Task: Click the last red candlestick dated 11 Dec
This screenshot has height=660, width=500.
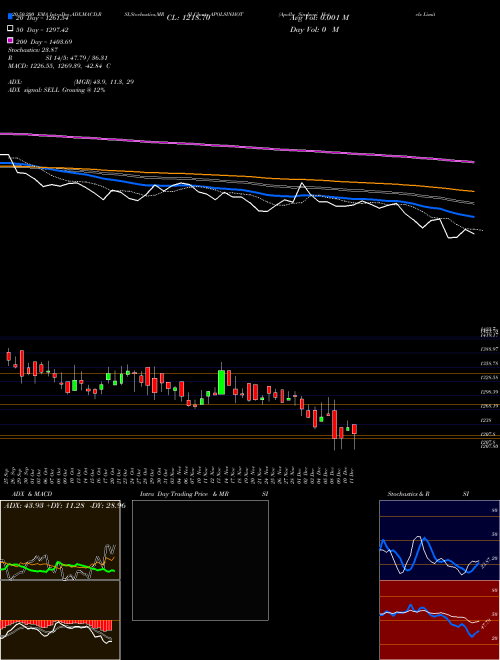Action: 354,429
